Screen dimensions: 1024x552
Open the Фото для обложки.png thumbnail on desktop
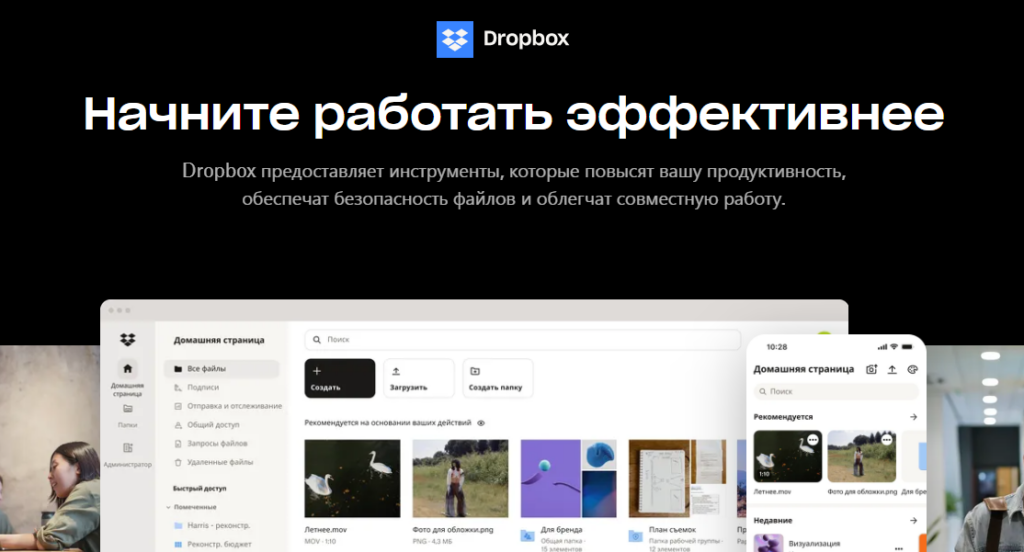tap(460, 479)
